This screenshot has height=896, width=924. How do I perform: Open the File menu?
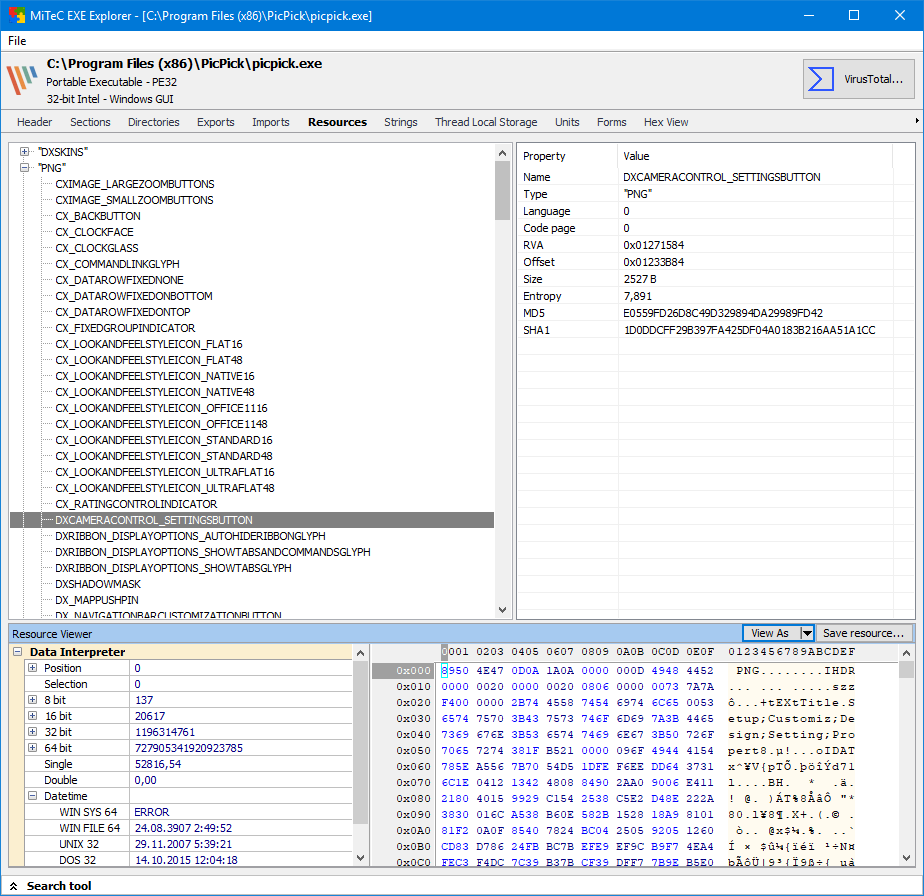[x=17, y=41]
